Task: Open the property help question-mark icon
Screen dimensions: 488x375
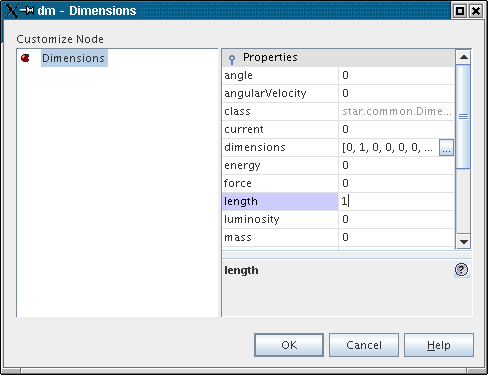Action: (462, 270)
